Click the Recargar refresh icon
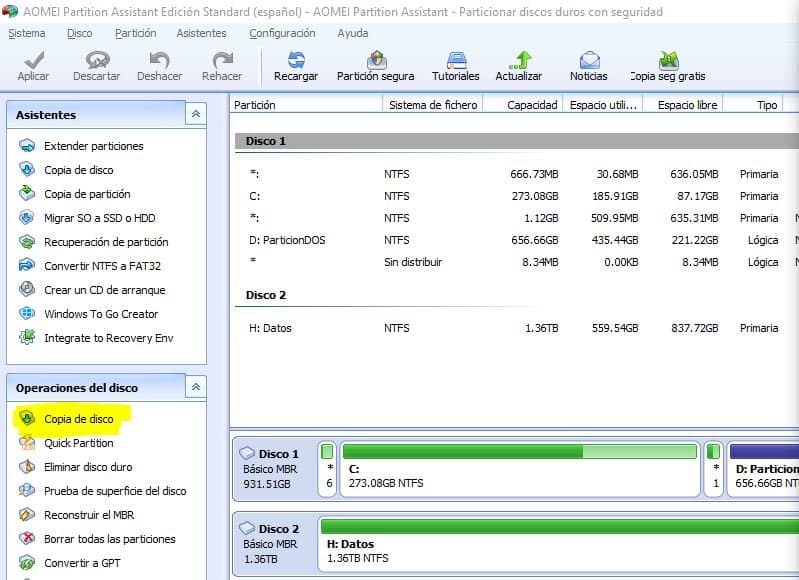This screenshot has height=580, width=799. [296, 60]
